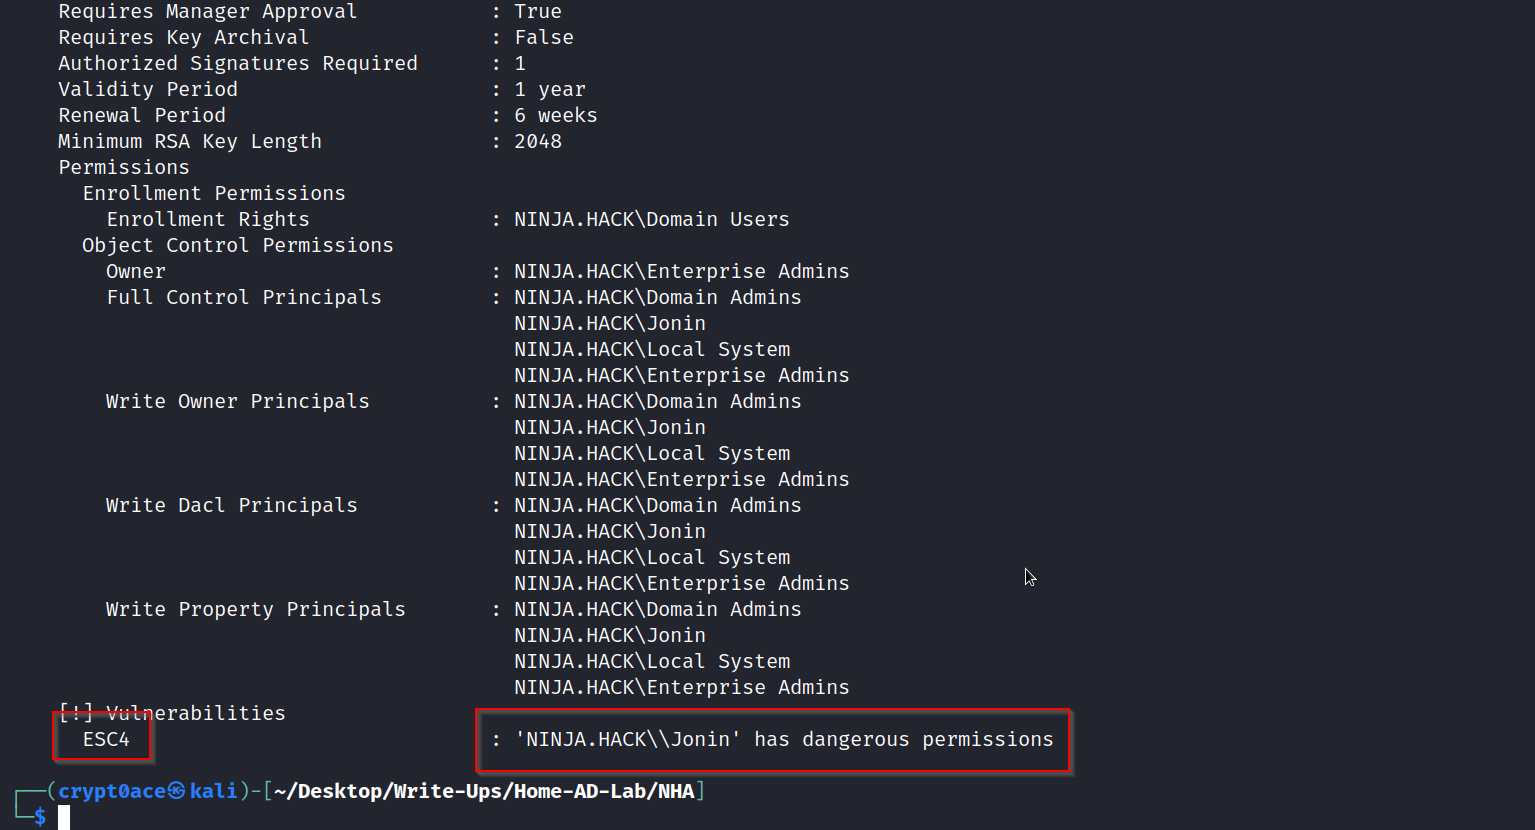Click the Minimum RSA Key Length 2048 value
Screen dimensions: 1535x830
tap(538, 141)
